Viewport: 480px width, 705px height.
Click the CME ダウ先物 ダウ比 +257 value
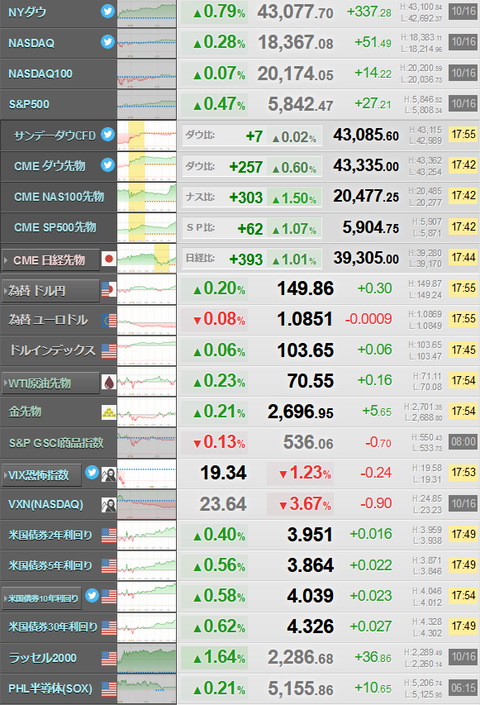coord(246,167)
